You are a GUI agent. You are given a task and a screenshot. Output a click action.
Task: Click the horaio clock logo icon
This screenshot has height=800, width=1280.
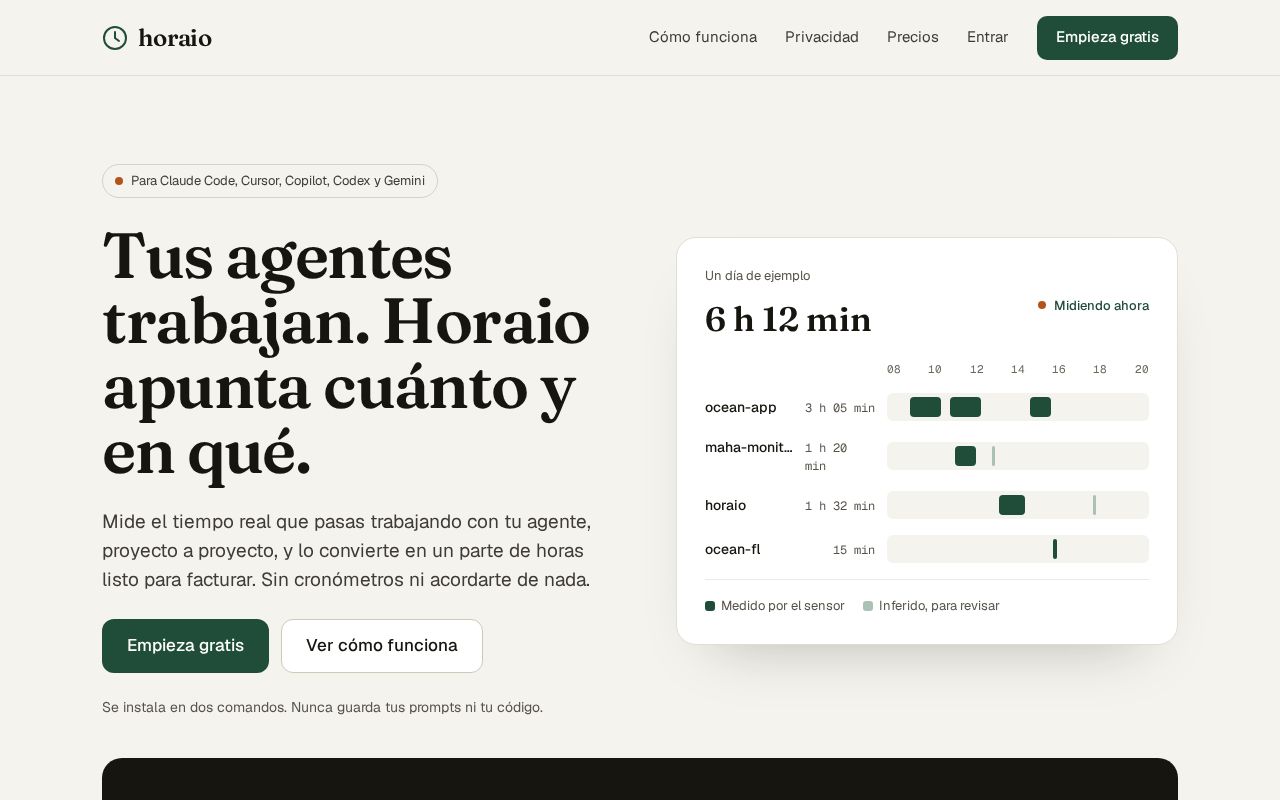(x=115, y=38)
